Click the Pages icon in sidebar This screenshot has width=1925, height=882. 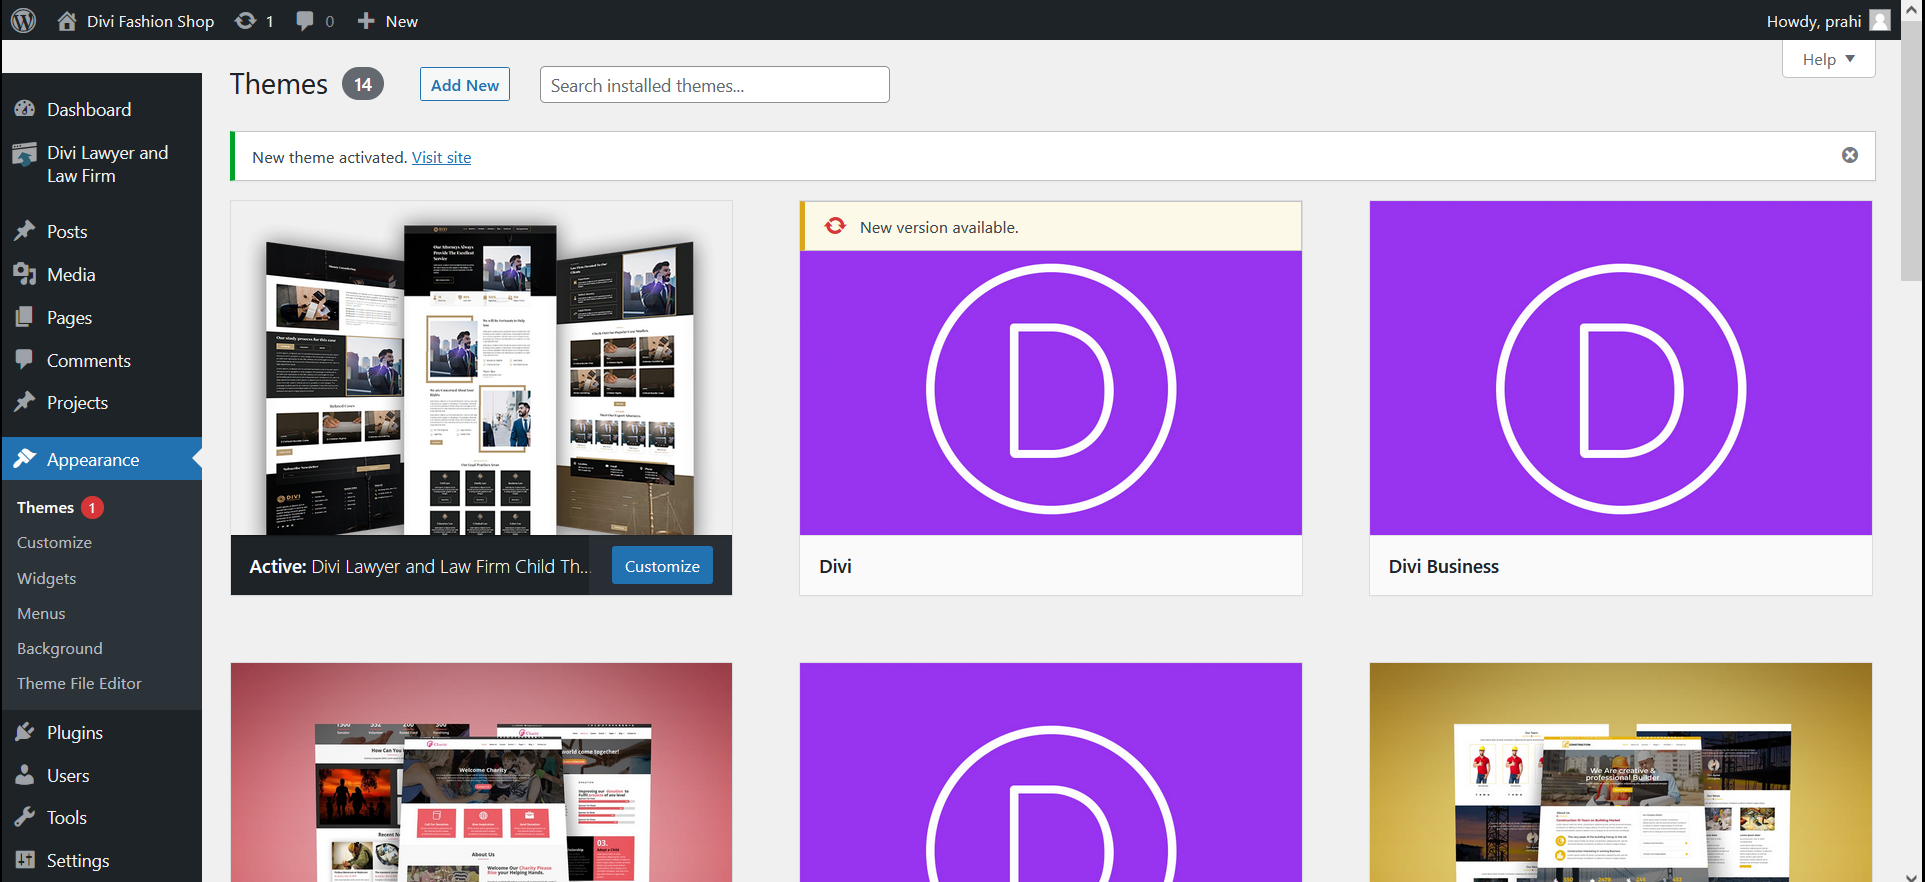coord(25,317)
